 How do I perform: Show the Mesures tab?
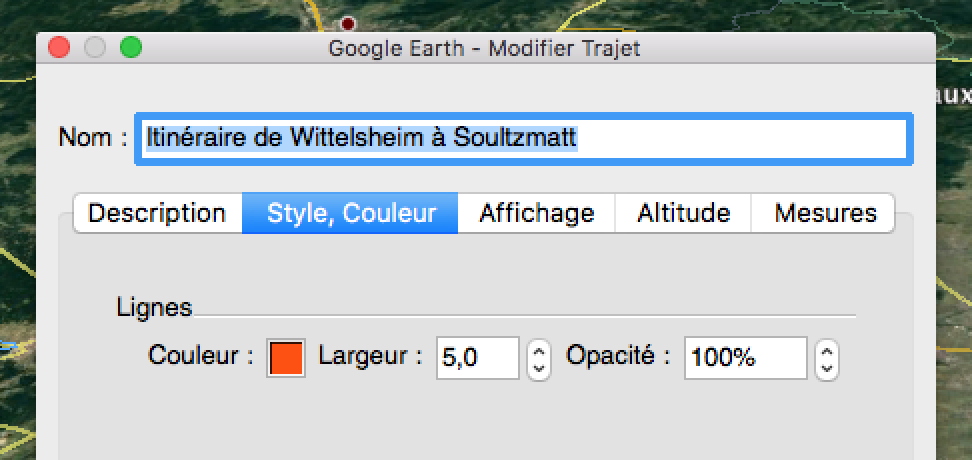click(824, 213)
